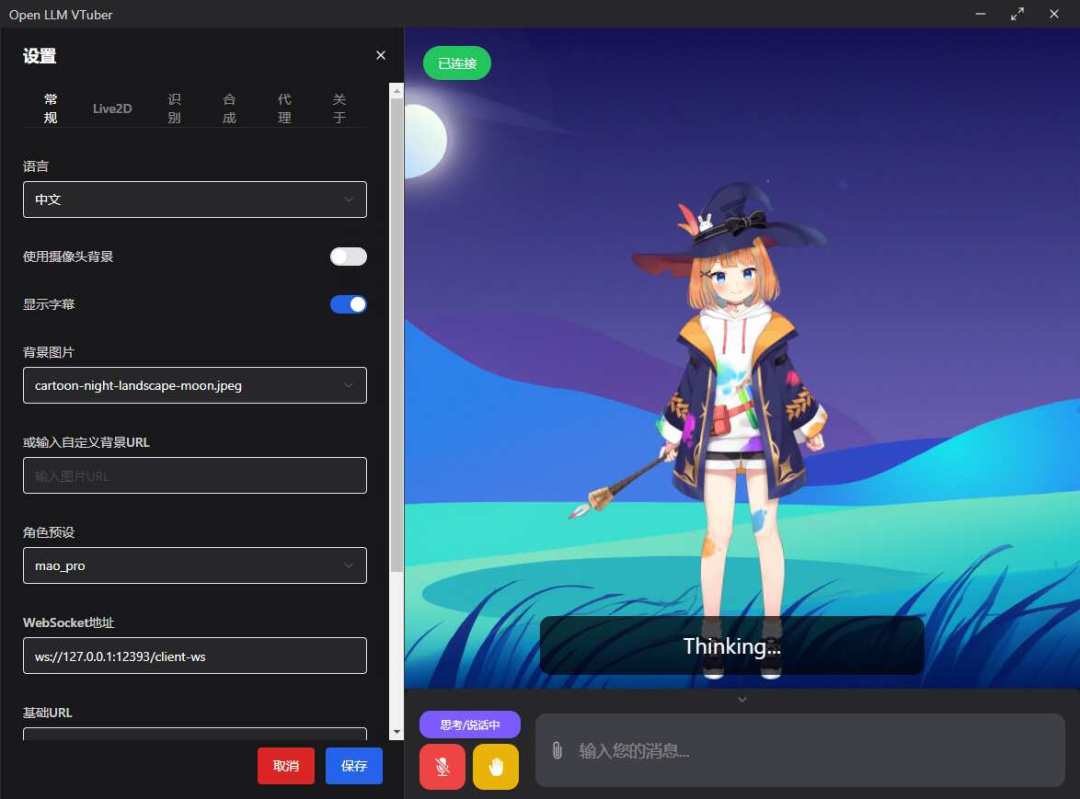Toggle the 显示字幕 switch off
The image size is (1080, 799).
tap(349, 304)
